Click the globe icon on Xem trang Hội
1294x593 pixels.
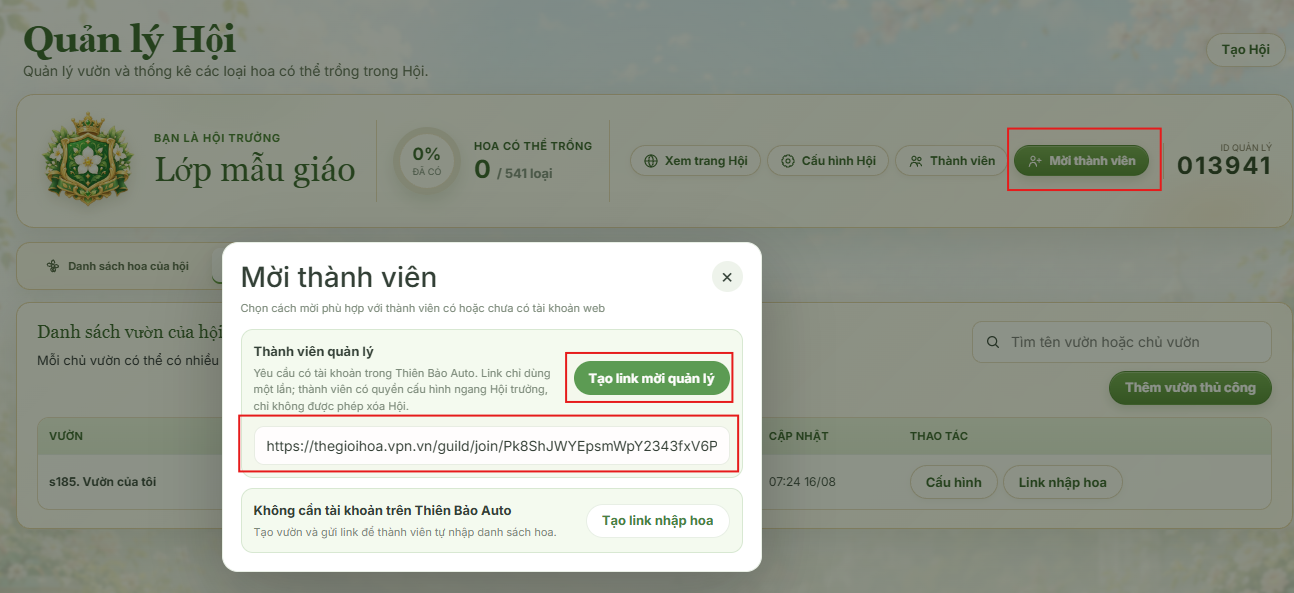[x=651, y=161]
